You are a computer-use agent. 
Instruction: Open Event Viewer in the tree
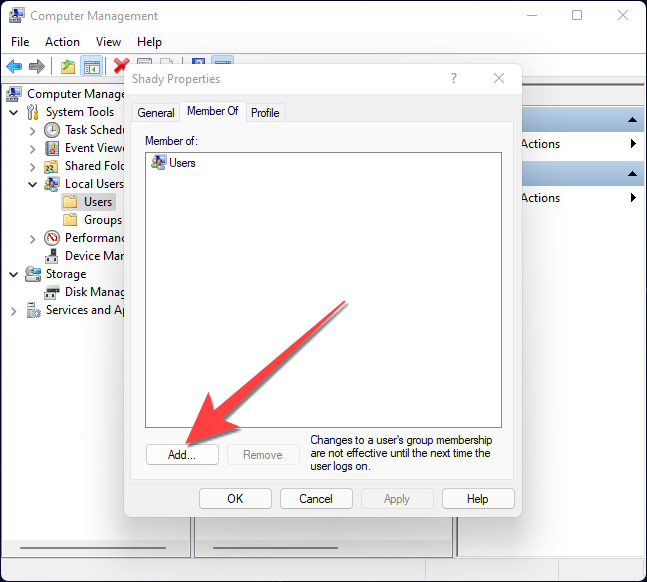[x=94, y=148]
